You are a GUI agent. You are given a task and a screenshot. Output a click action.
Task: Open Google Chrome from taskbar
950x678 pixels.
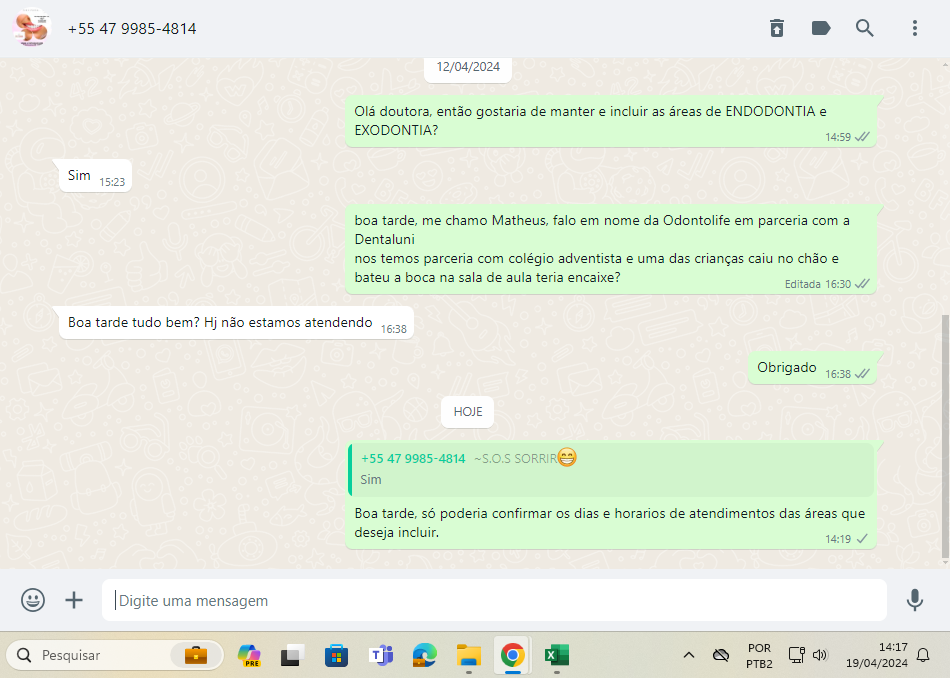(512, 656)
